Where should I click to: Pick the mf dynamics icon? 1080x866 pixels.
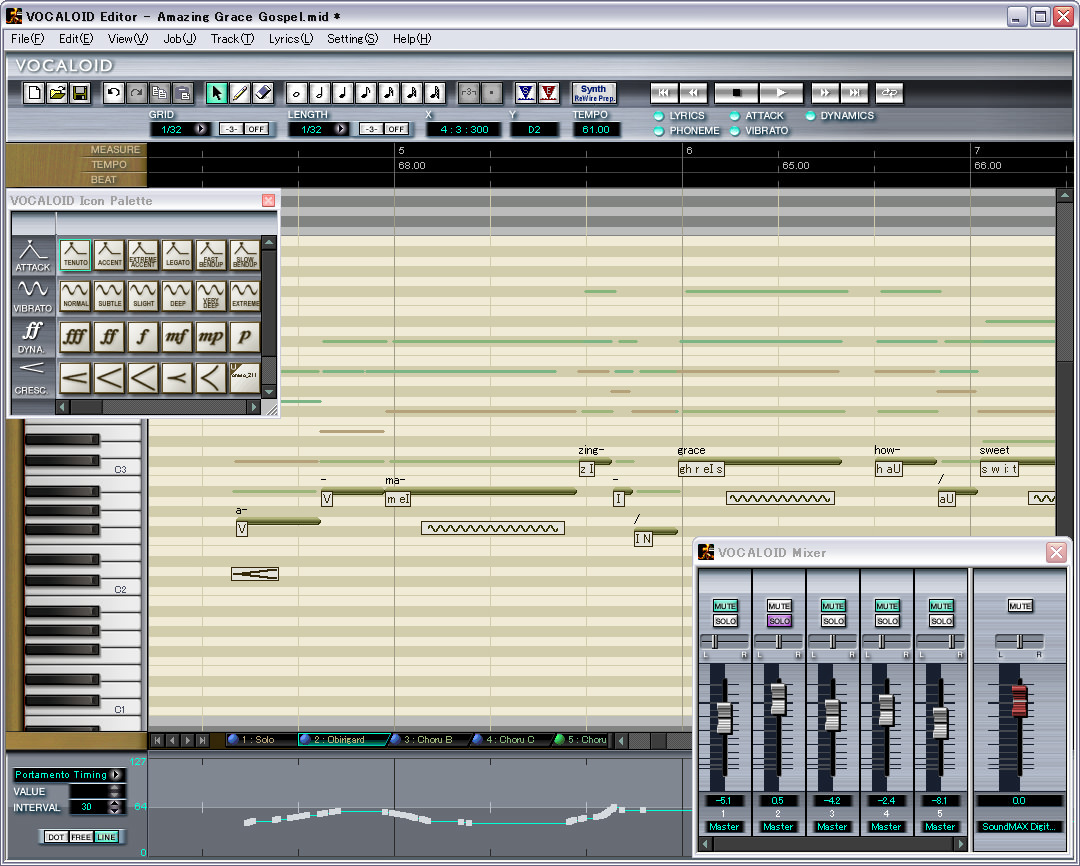177,337
